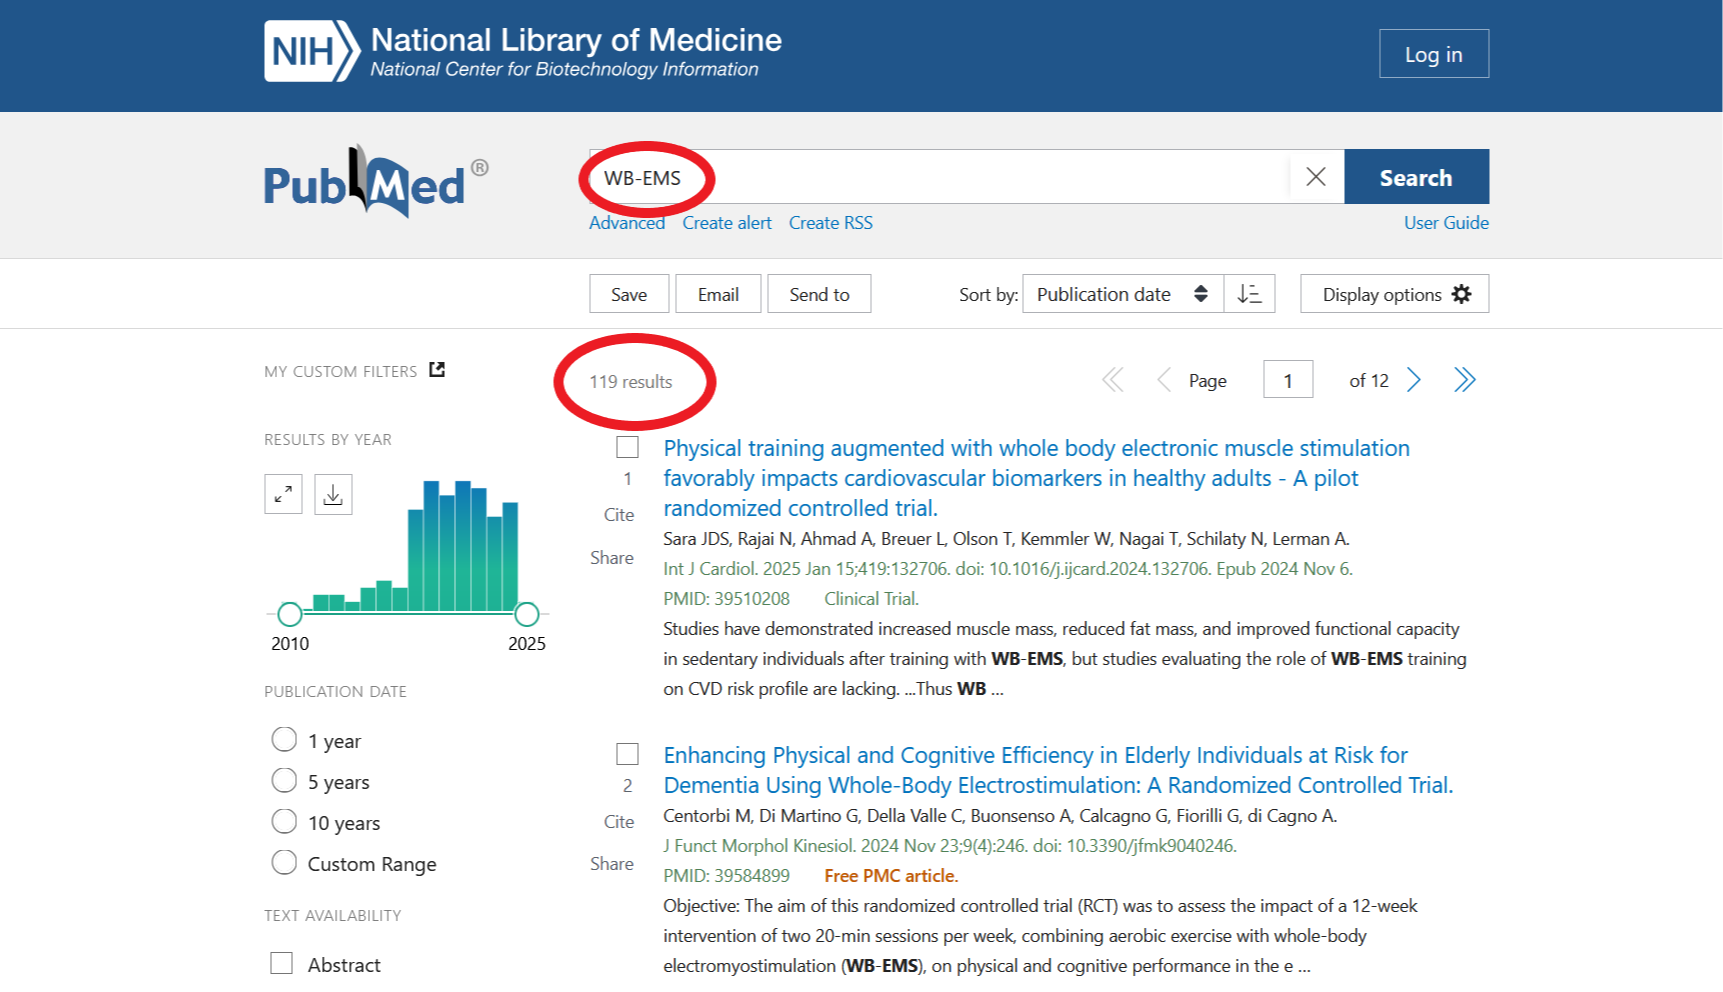Download the Results by Year data
Screen dimensions: 1723x992
pyautogui.click(x=333, y=494)
